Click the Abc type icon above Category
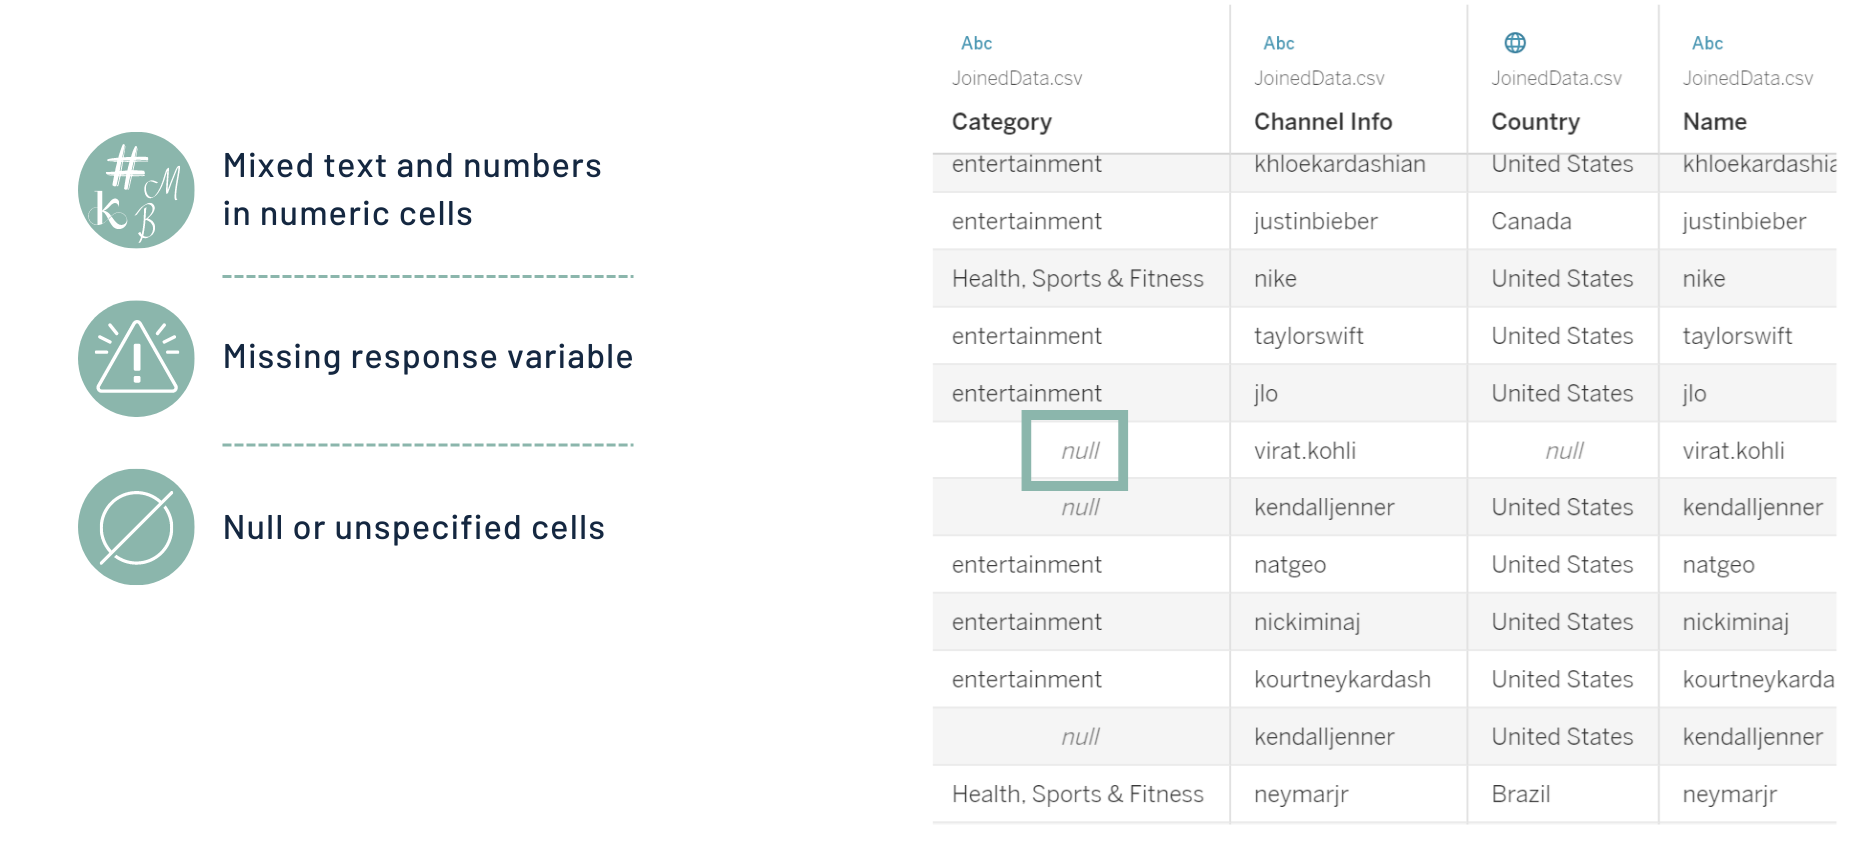This screenshot has height=842, width=1875. click(976, 43)
